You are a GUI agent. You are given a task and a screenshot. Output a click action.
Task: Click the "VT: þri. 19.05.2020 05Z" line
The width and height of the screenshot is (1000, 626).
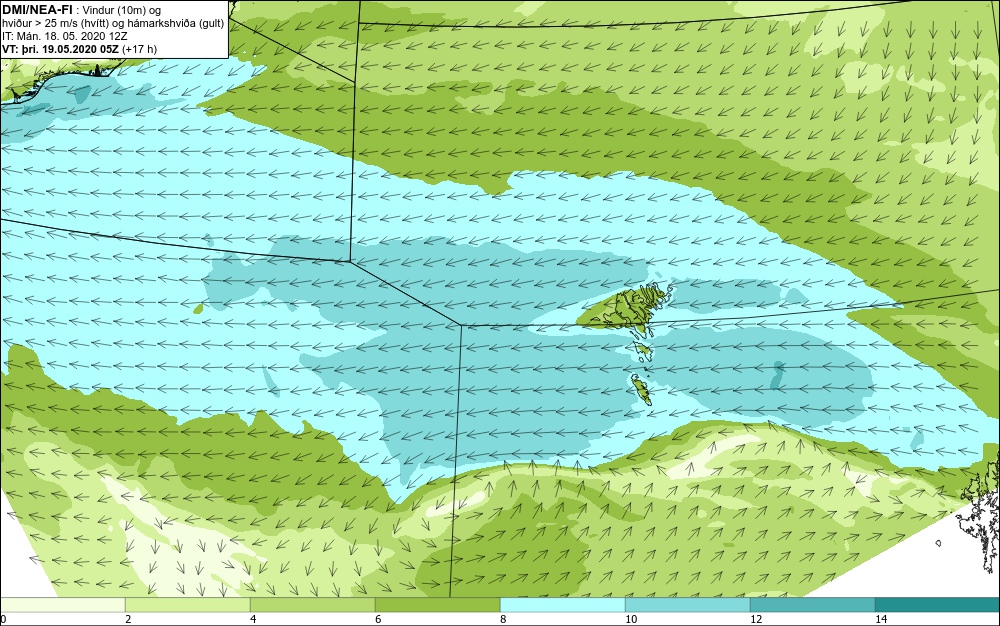[x=61, y=48]
